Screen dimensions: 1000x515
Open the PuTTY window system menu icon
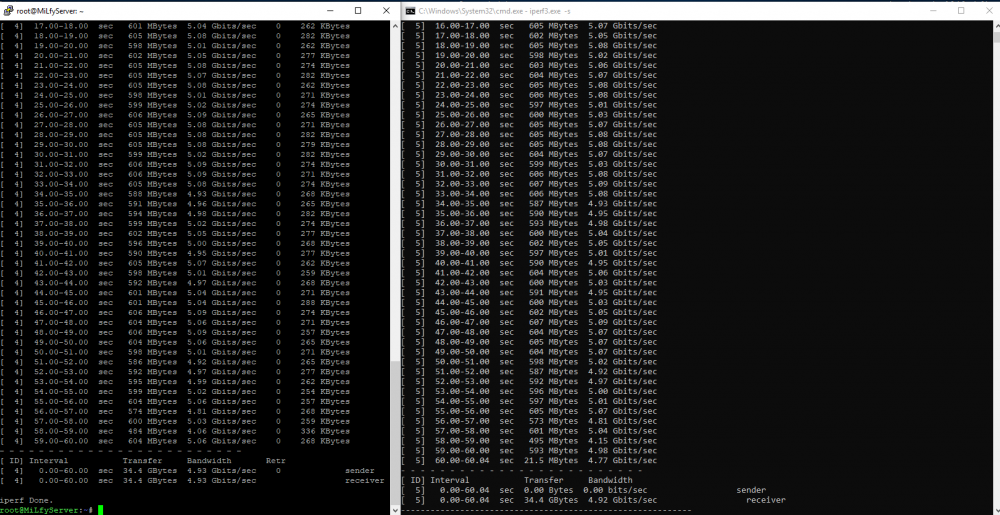tap(8, 10)
